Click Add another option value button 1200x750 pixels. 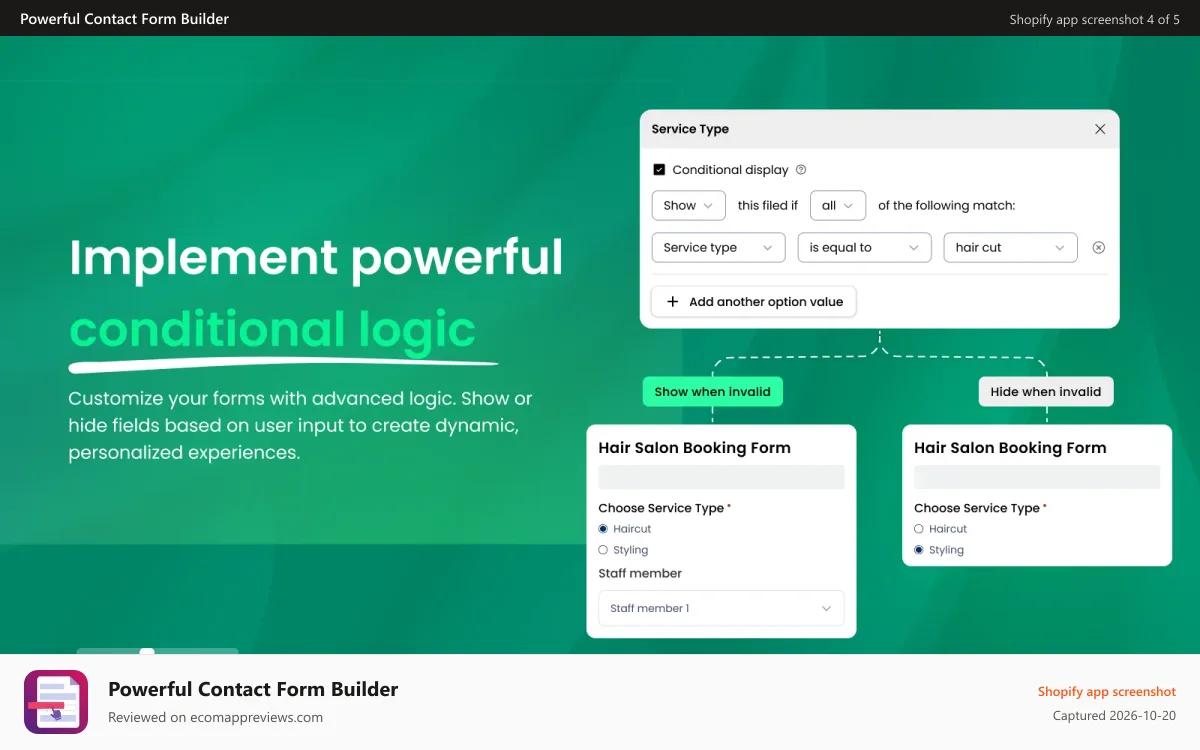(x=754, y=302)
